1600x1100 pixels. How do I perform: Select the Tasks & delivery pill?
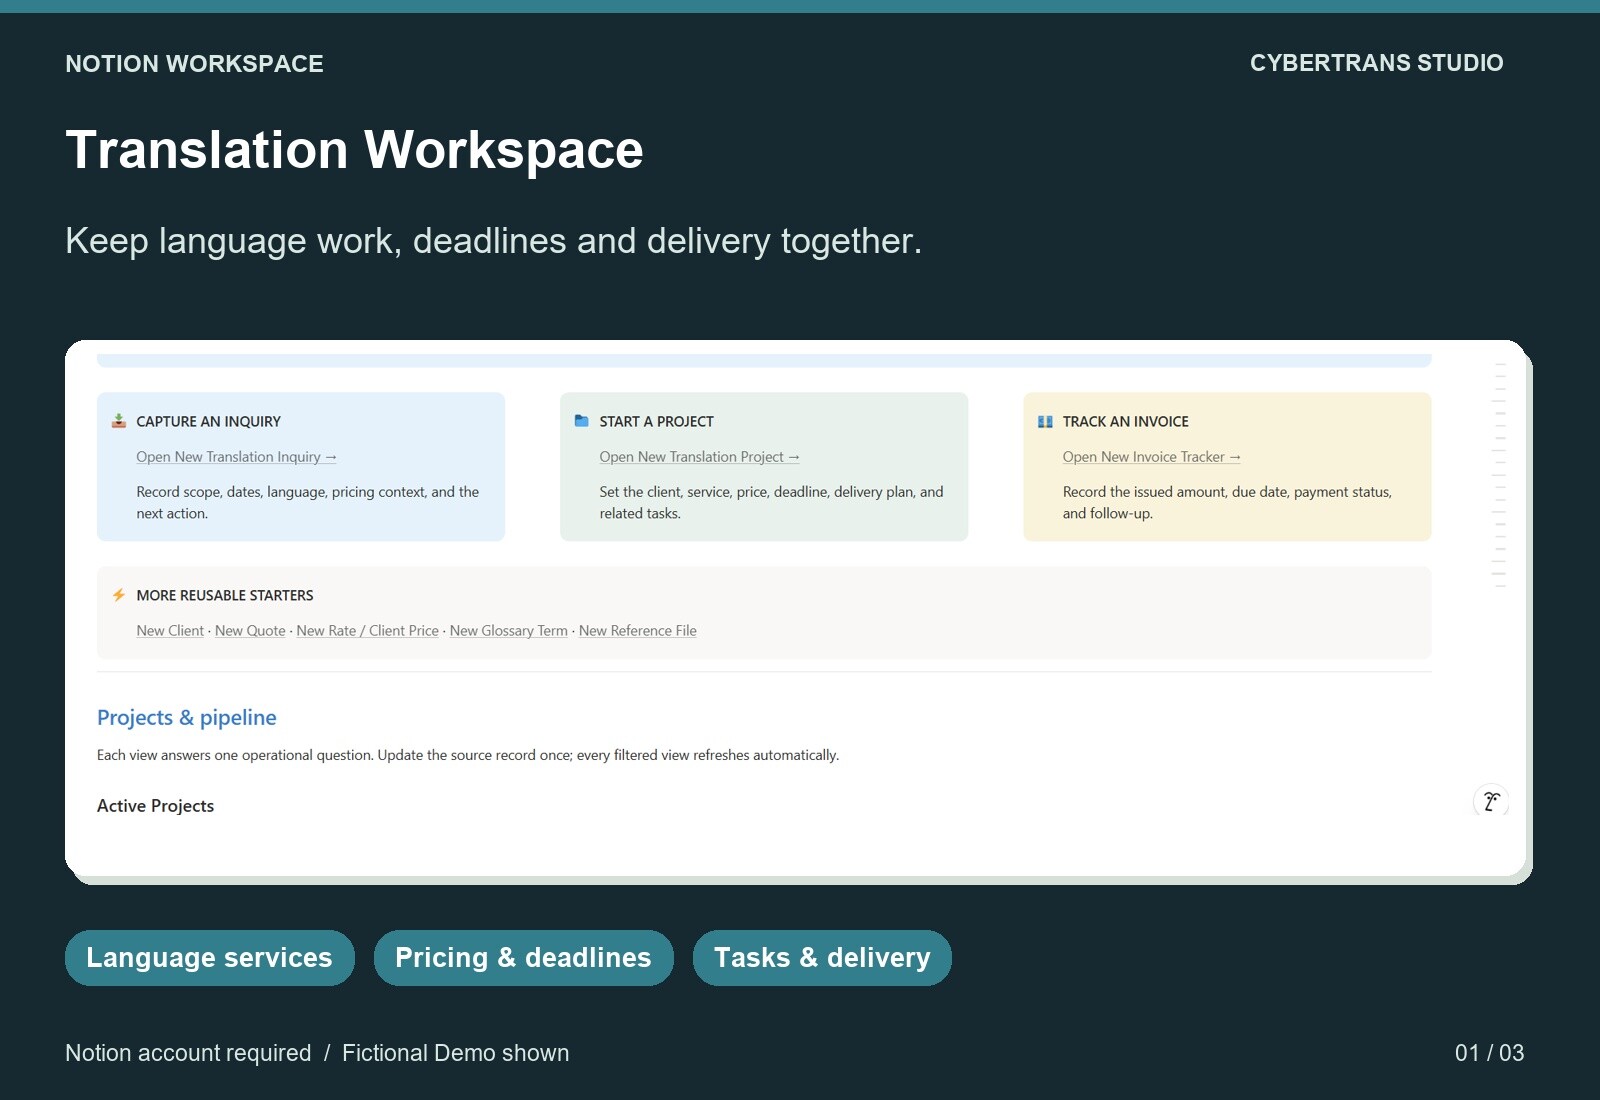(x=822, y=958)
